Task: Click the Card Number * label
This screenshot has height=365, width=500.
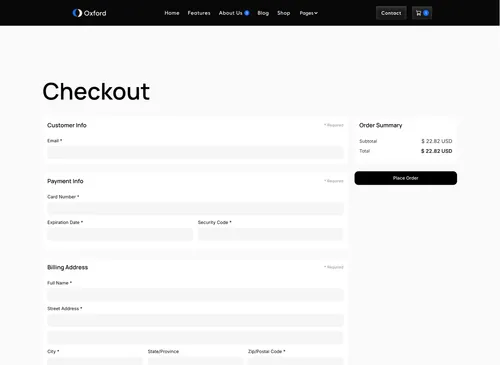Action: [63, 197]
